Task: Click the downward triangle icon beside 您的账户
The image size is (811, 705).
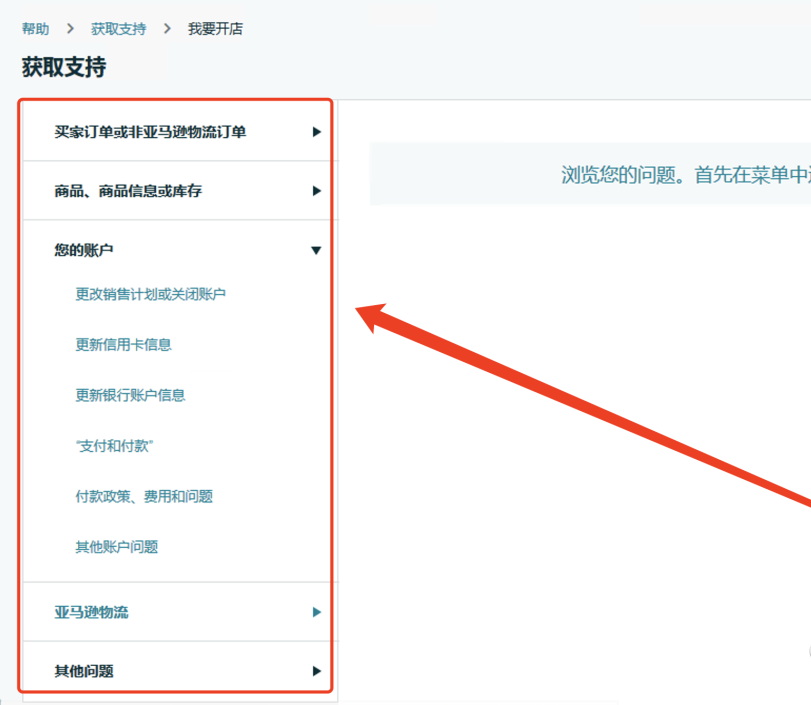Action: 317,250
